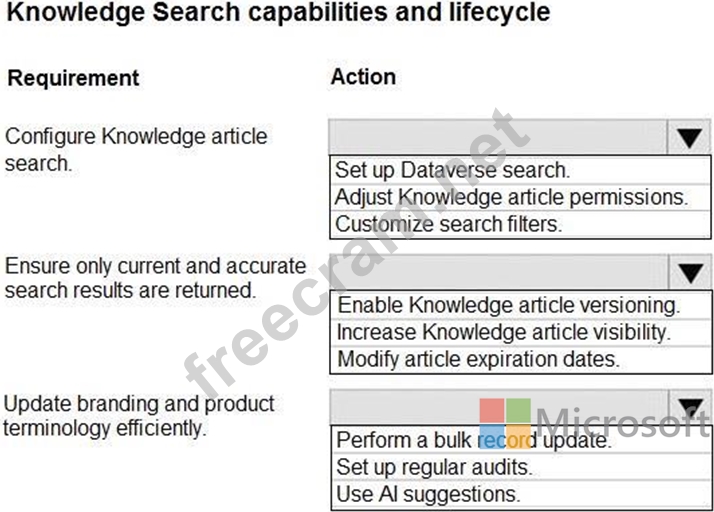This screenshot has height=512, width=714.
Task: Choose 'Adjust Knowledge article permissions' option
Action: [511, 197]
